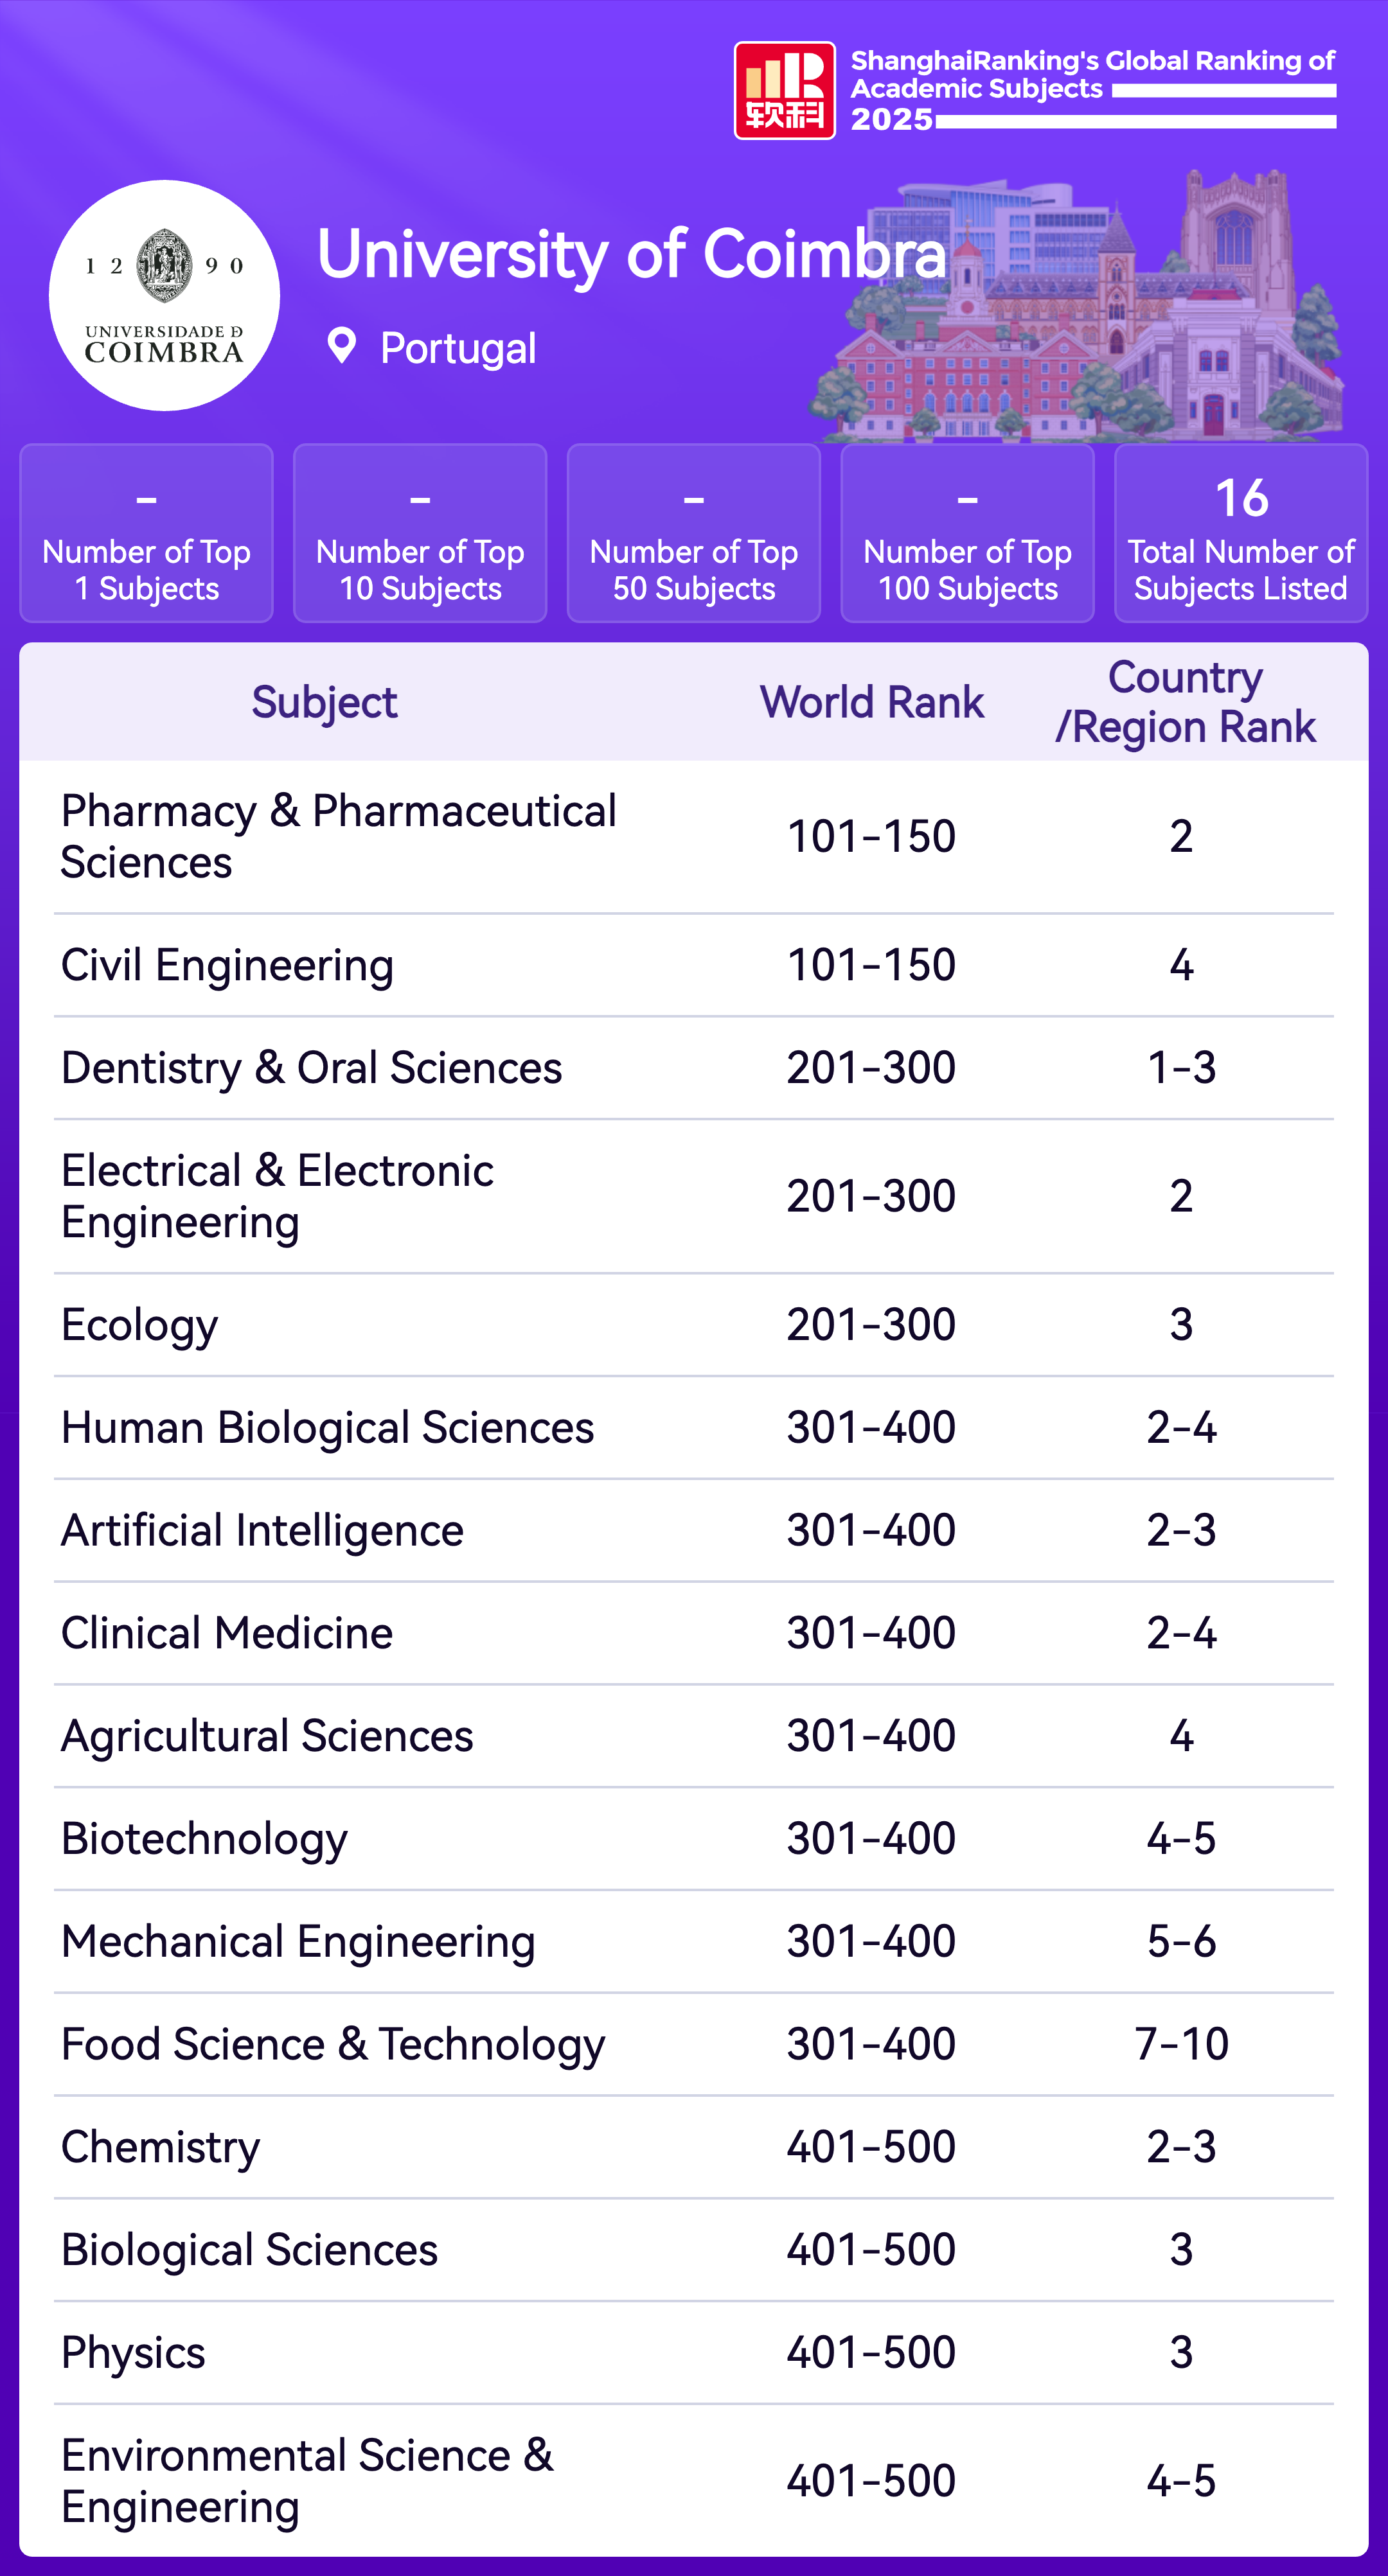Click the Clinical Medicine subject entry
Viewport: 1388px width, 2576px height.
point(227,1633)
